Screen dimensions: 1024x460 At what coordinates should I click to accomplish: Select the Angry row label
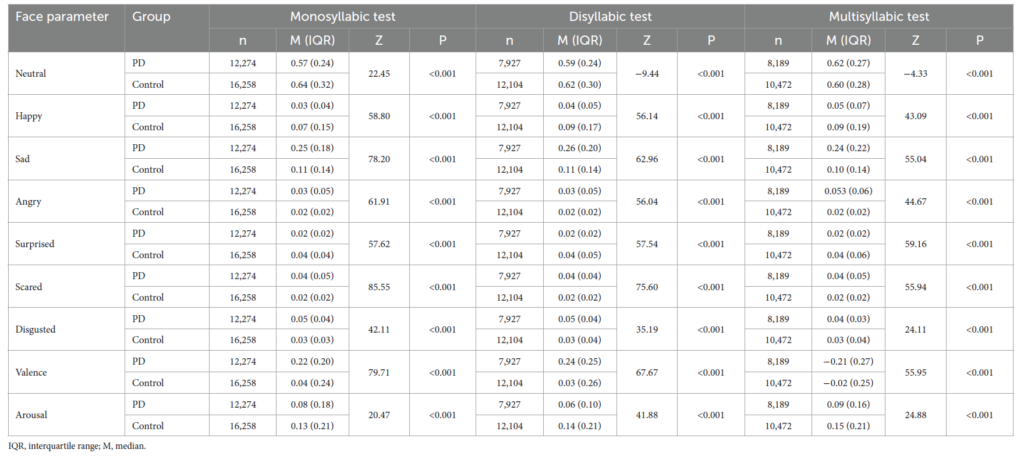pyautogui.click(x=34, y=202)
